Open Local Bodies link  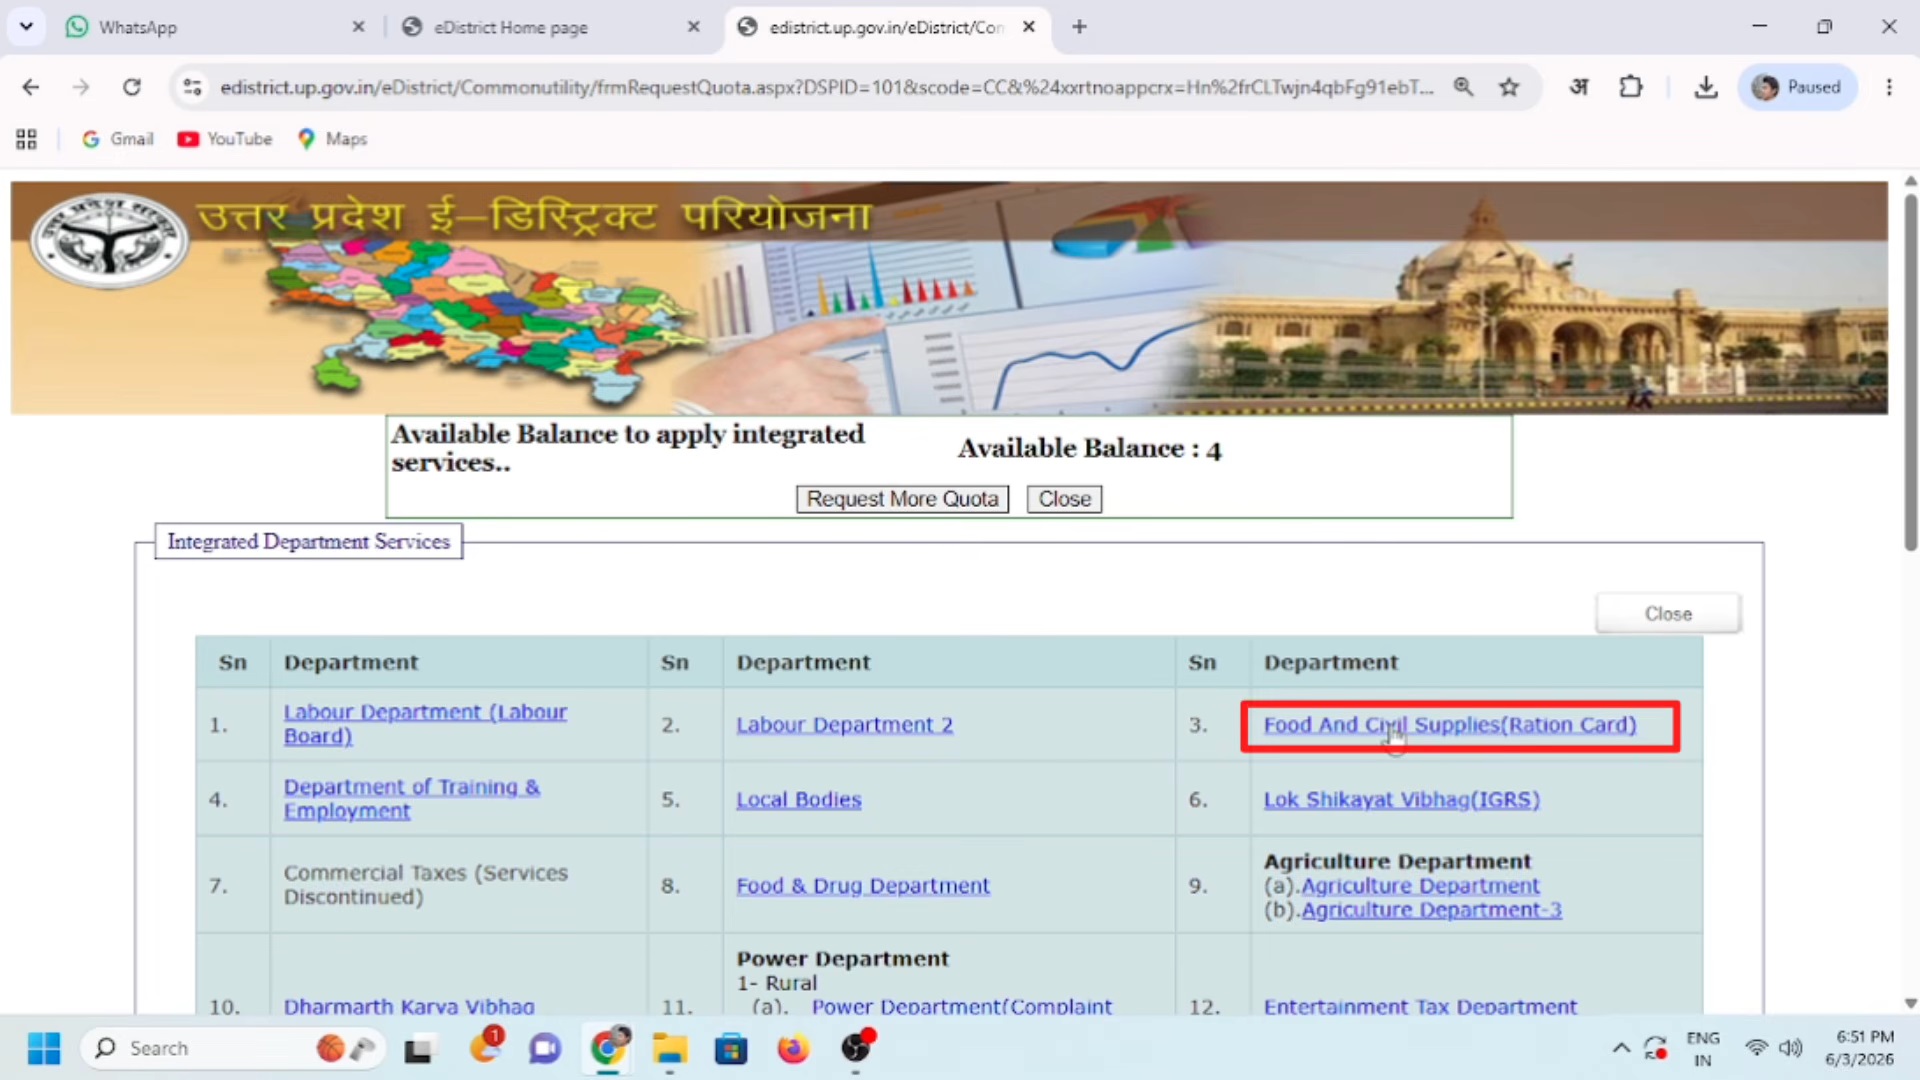point(799,800)
